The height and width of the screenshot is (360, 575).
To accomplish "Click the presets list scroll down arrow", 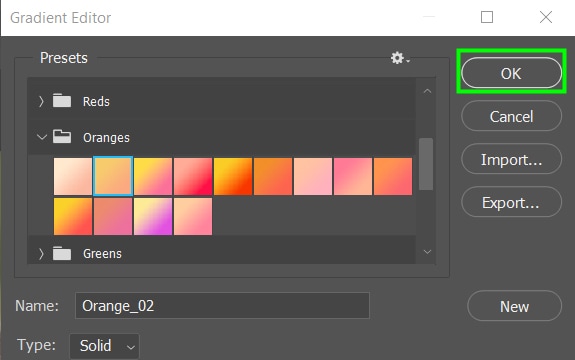I will [427, 252].
